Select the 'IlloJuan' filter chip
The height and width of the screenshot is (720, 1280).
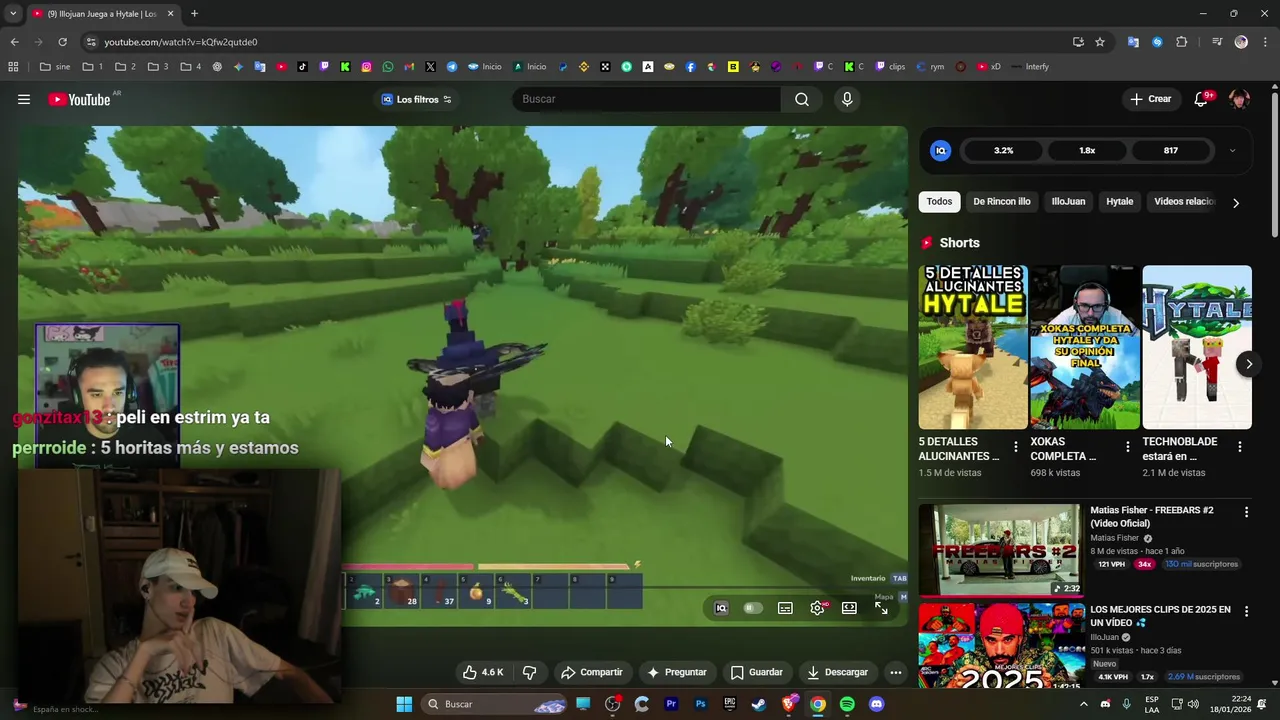[1068, 202]
